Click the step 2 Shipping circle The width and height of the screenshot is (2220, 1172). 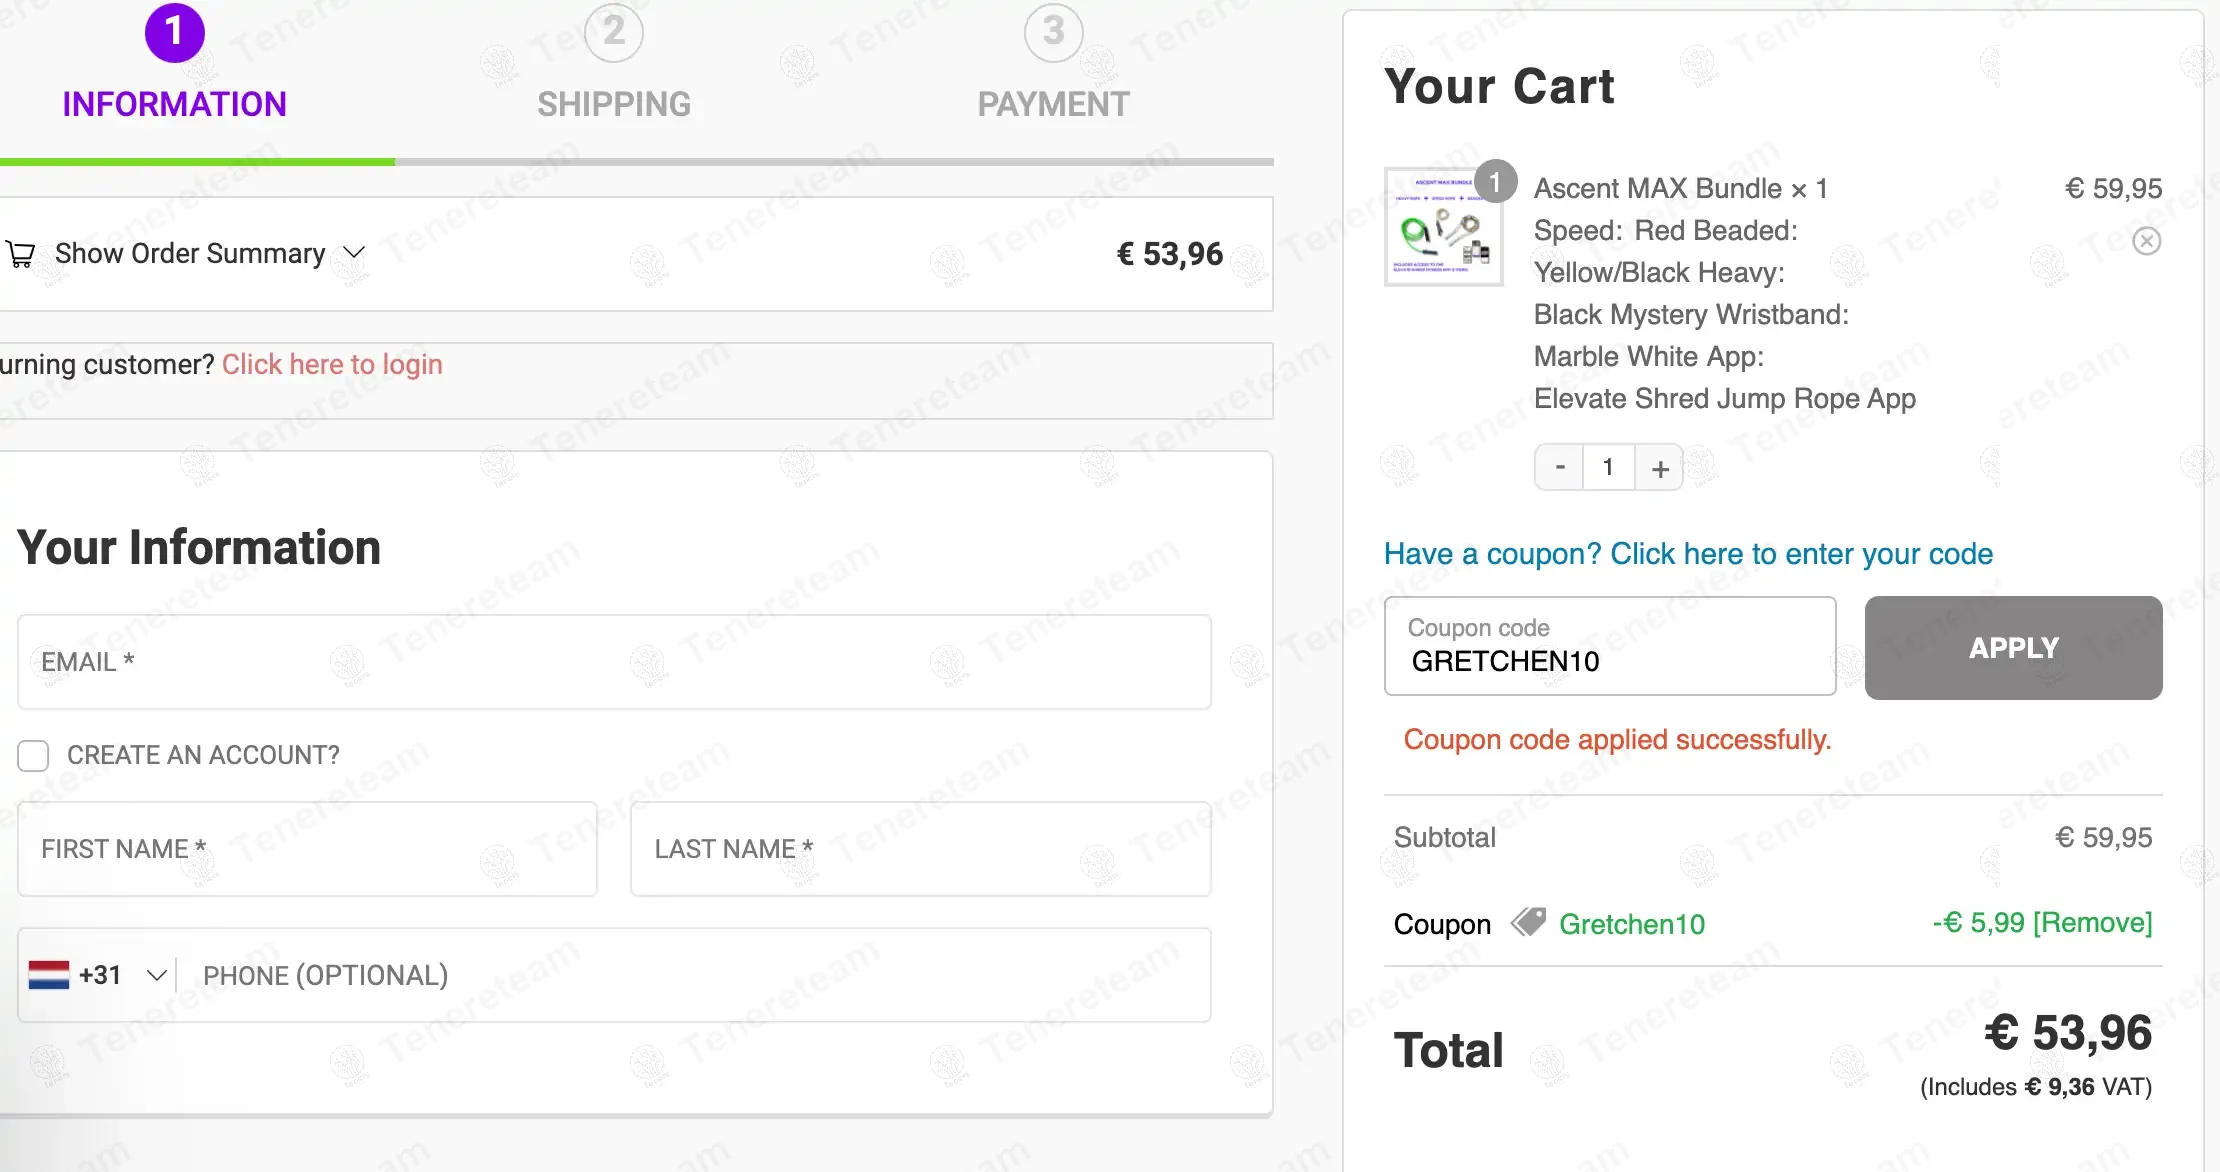click(613, 32)
